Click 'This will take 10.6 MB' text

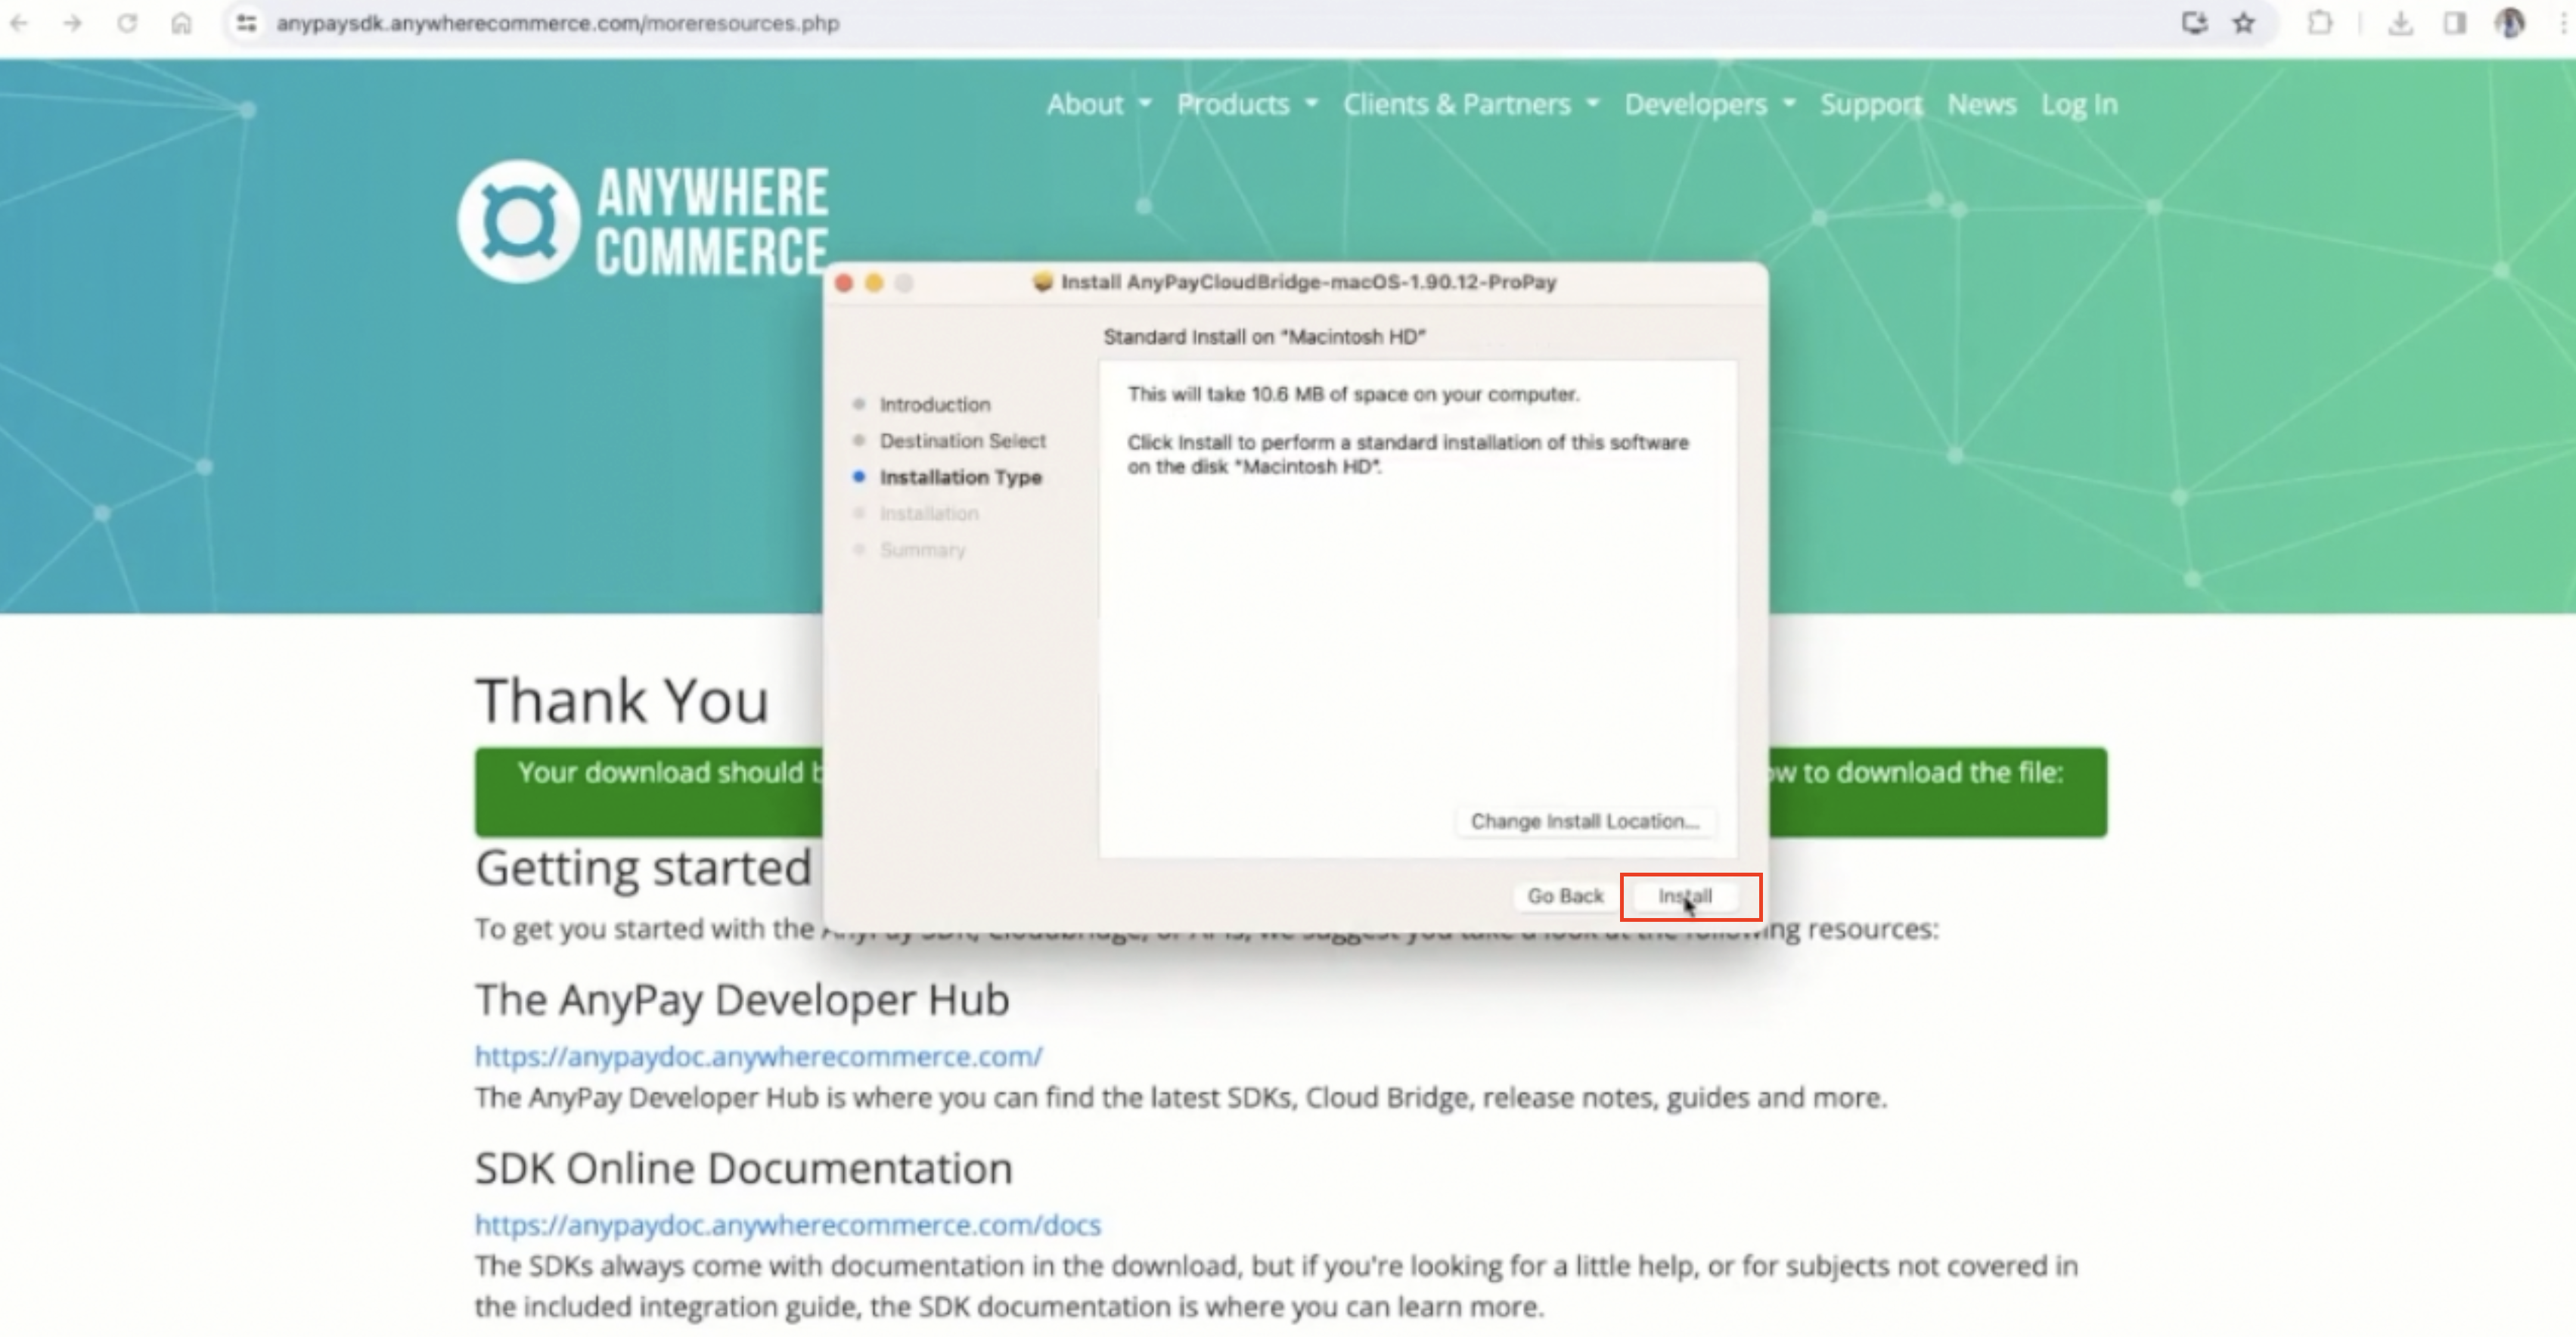(1354, 394)
